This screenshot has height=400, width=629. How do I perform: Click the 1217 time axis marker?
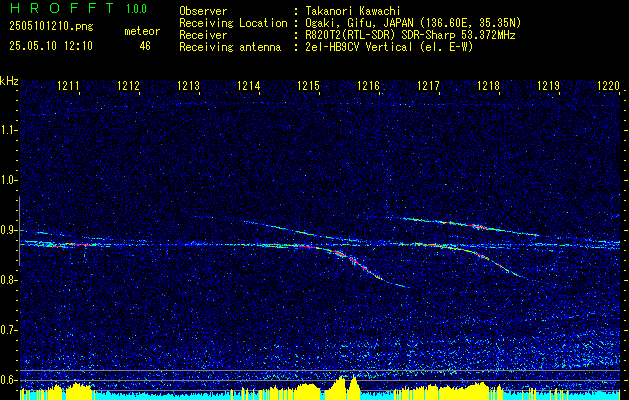pyautogui.click(x=429, y=85)
